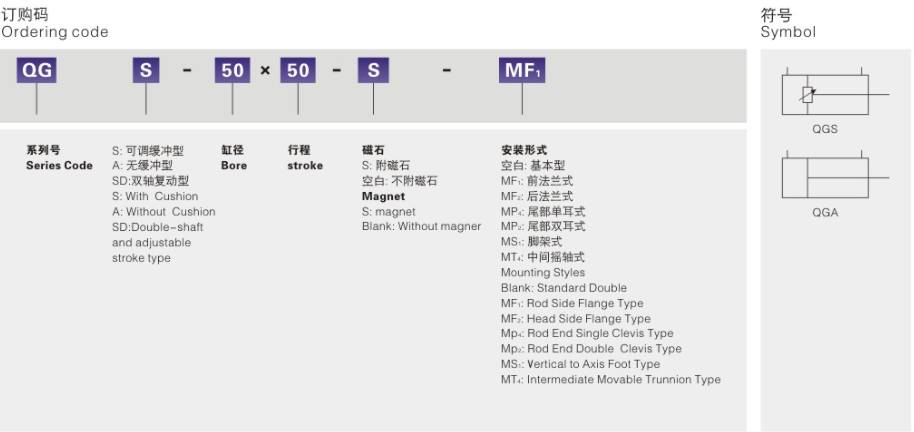
Task: Click 'S: 附磁石' text
Action: (386, 166)
